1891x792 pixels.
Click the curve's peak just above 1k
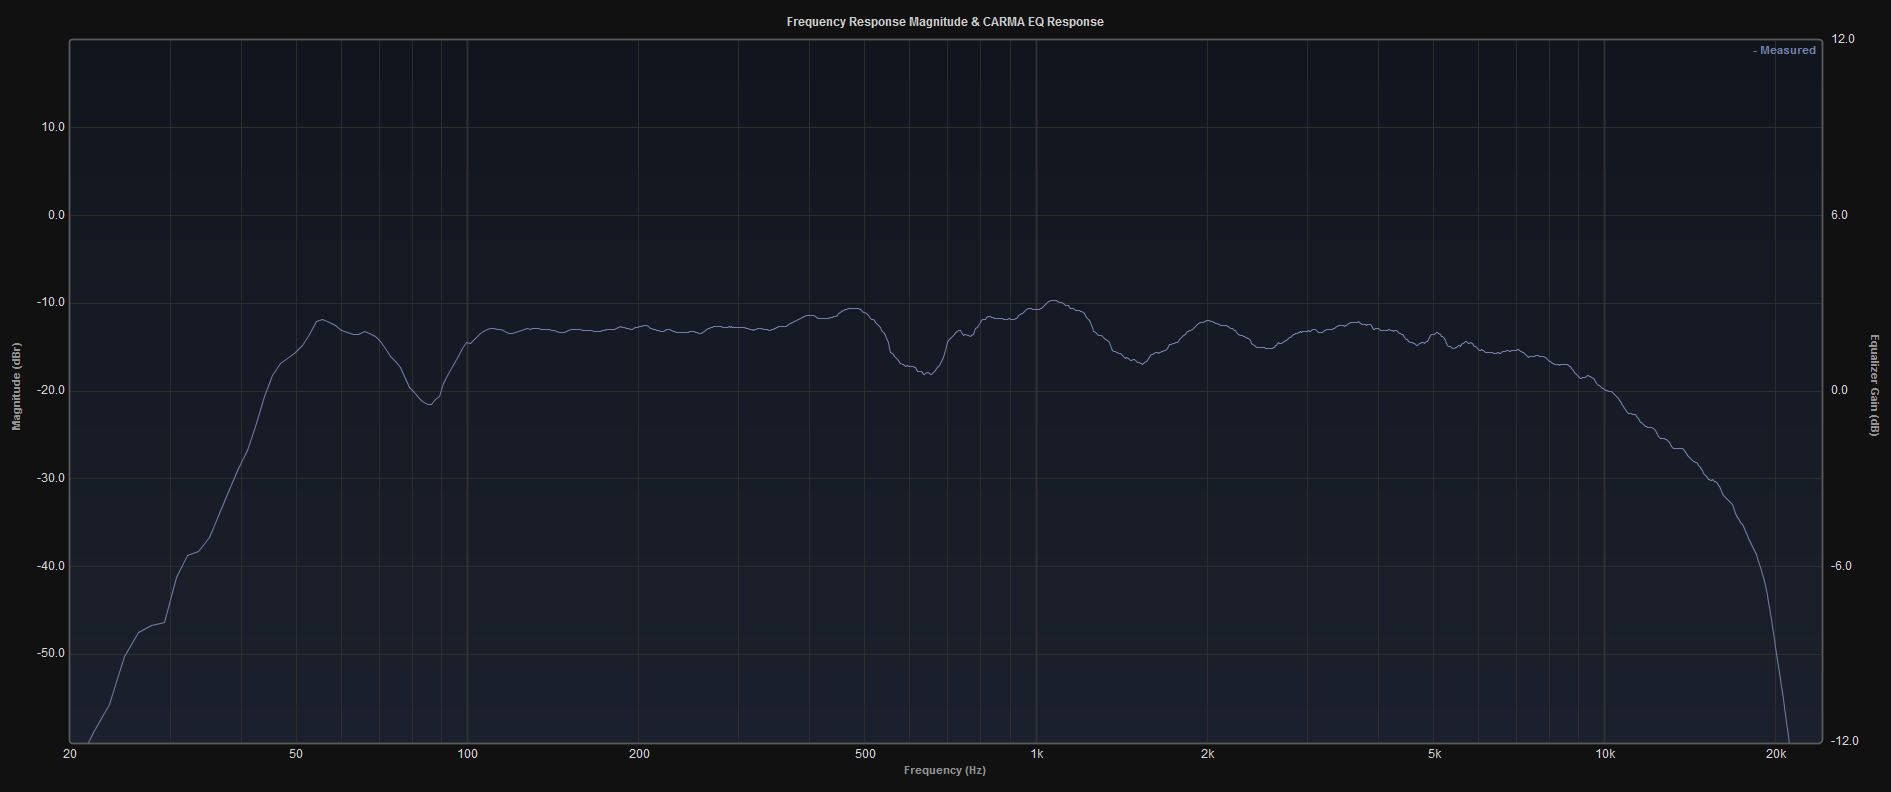click(1052, 300)
